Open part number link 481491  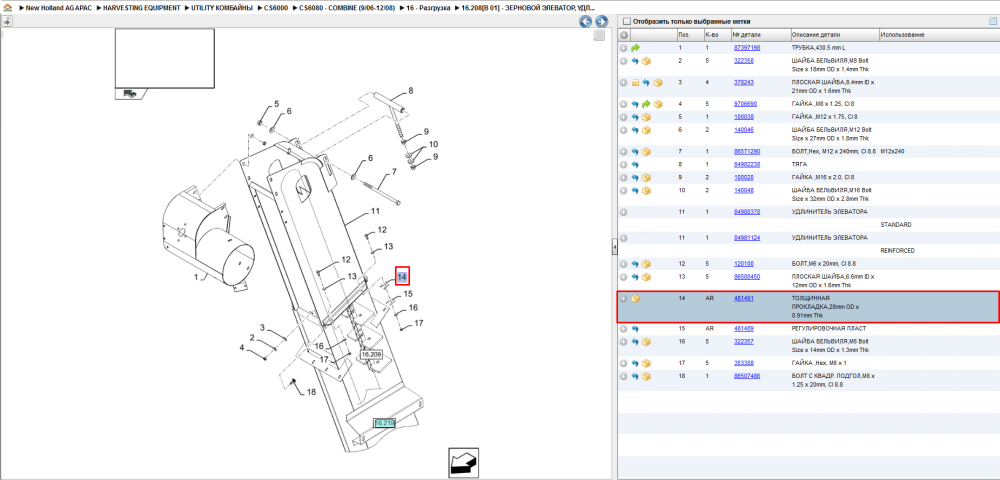point(744,298)
